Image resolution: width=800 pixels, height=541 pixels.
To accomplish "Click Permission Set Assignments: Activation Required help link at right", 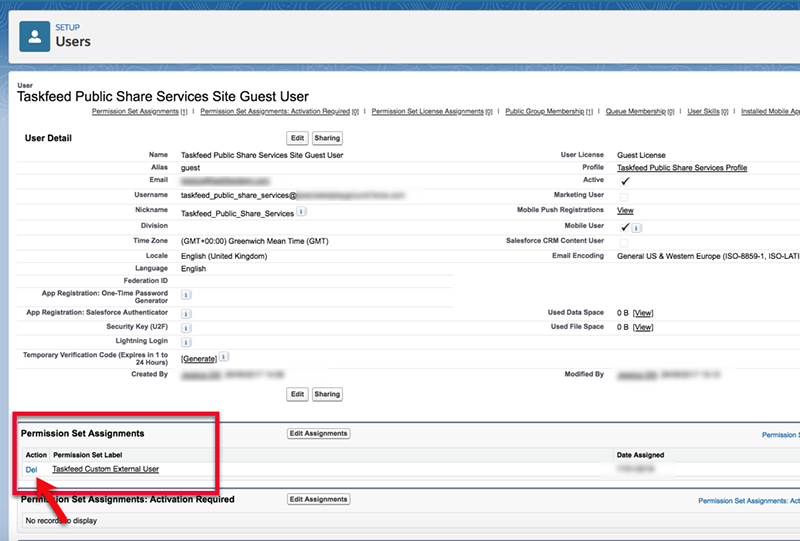I will pos(749,501).
